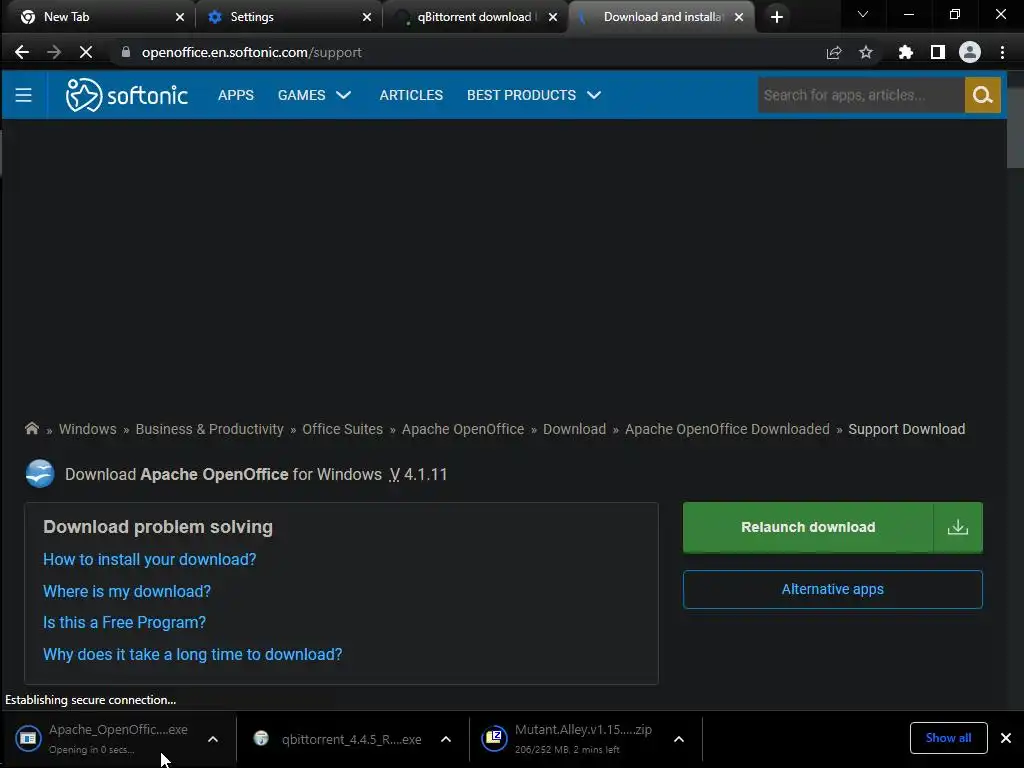Click the 'Support Download' breadcrumb text
Image resolution: width=1024 pixels, height=768 pixels.
[x=906, y=429]
